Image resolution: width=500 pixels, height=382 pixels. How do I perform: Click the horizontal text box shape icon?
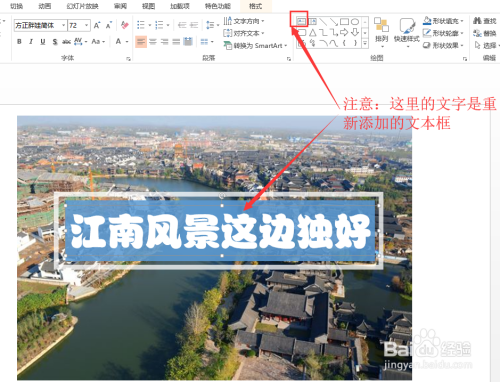click(x=301, y=22)
